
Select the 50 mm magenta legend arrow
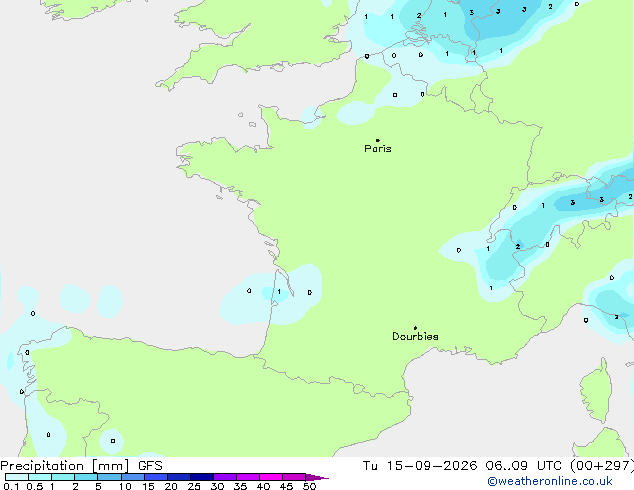coord(317,477)
